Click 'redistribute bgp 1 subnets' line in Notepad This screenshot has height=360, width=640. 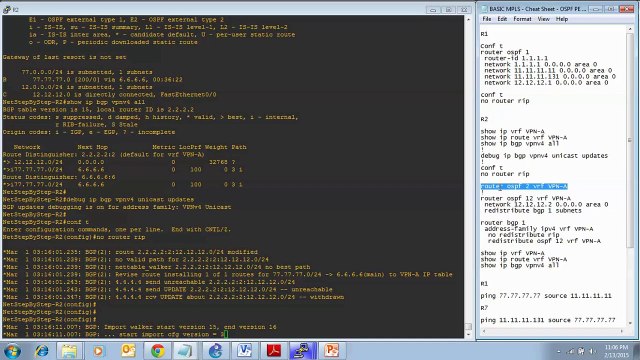coord(533,211)
